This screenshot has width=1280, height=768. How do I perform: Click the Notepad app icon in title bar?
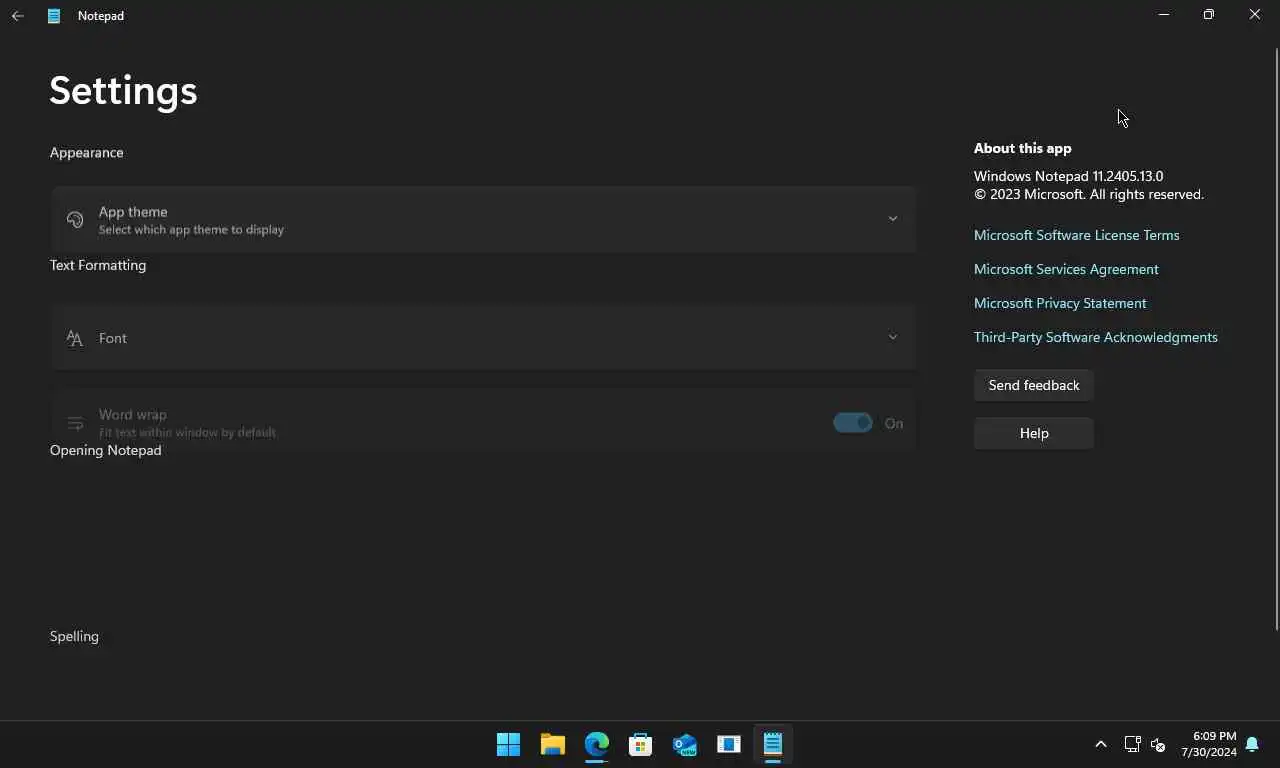tap(54, 16)
